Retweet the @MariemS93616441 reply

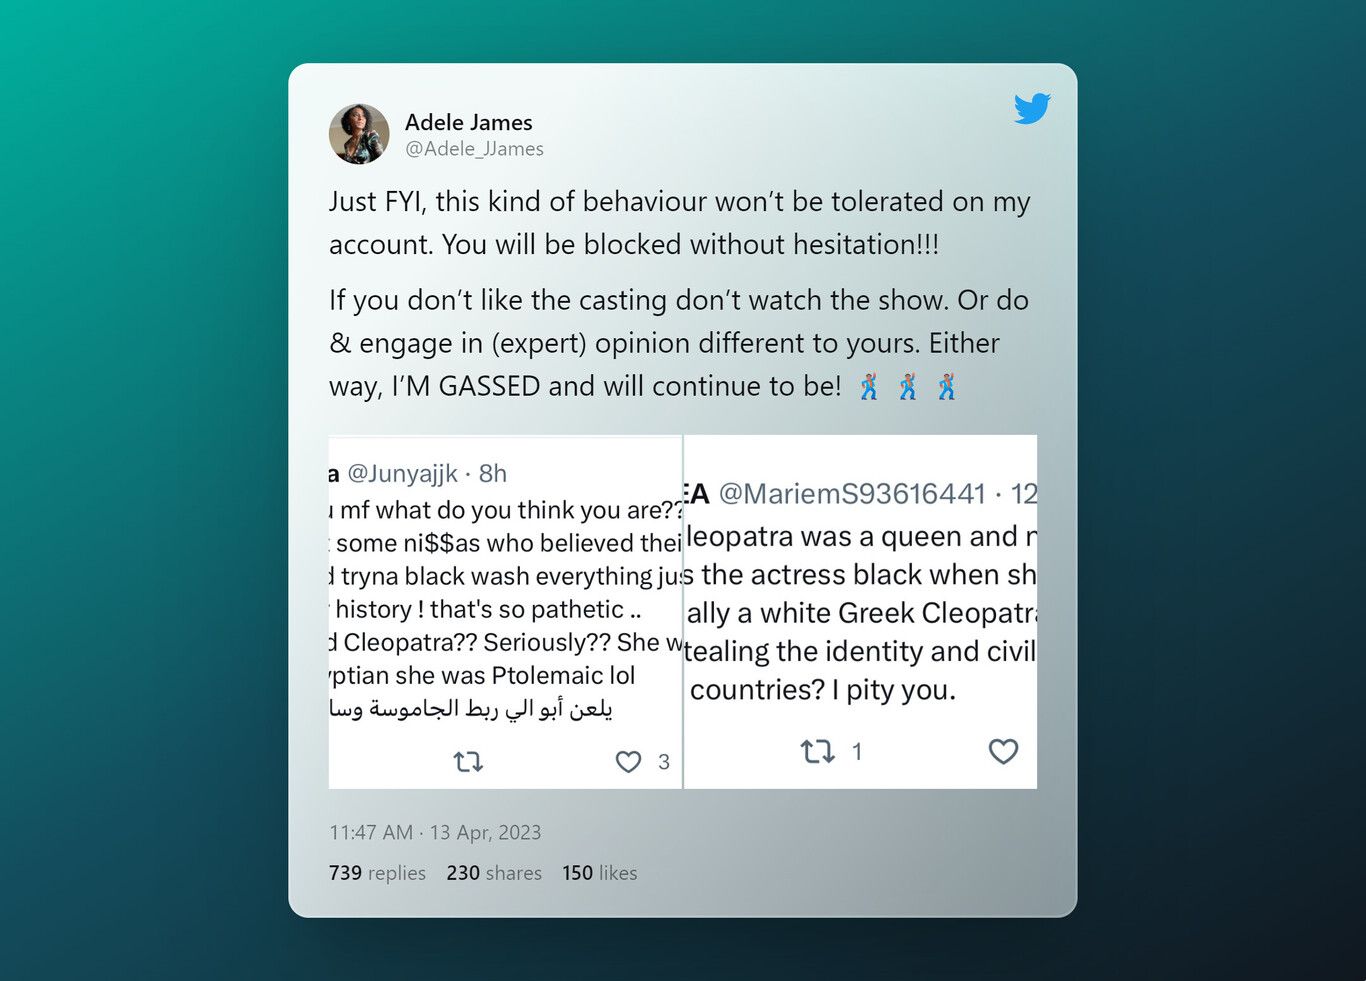click(x=817, y=751)
